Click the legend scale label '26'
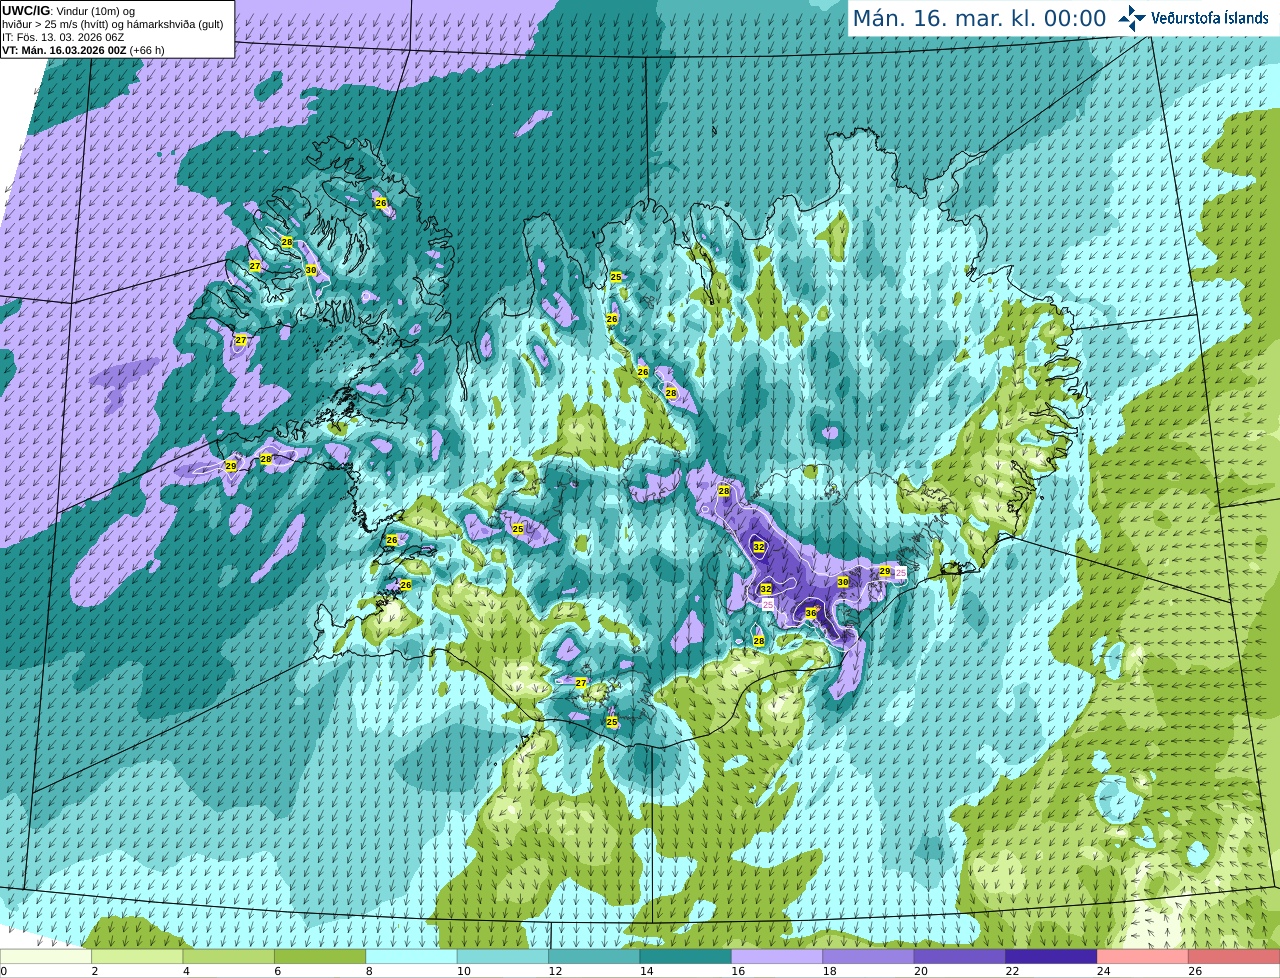 coord(1195,971)
